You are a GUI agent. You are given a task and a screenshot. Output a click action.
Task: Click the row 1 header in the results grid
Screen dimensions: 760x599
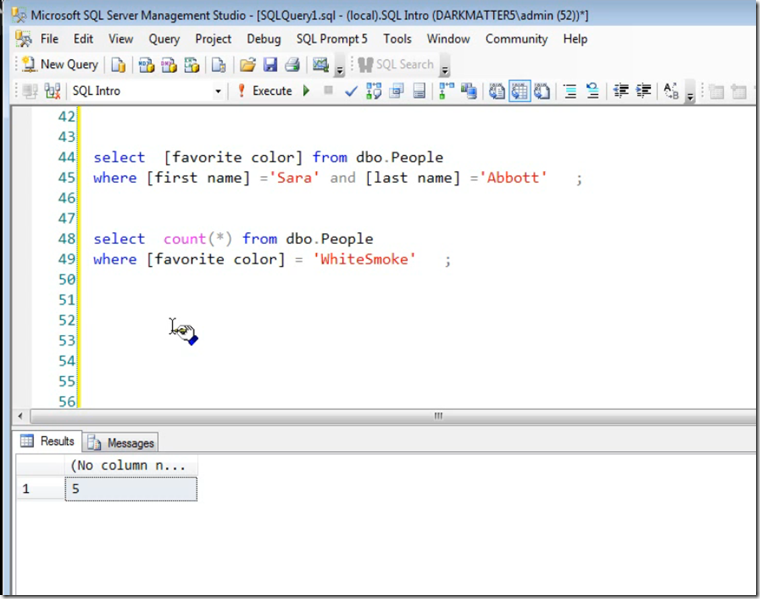(40, 489)
